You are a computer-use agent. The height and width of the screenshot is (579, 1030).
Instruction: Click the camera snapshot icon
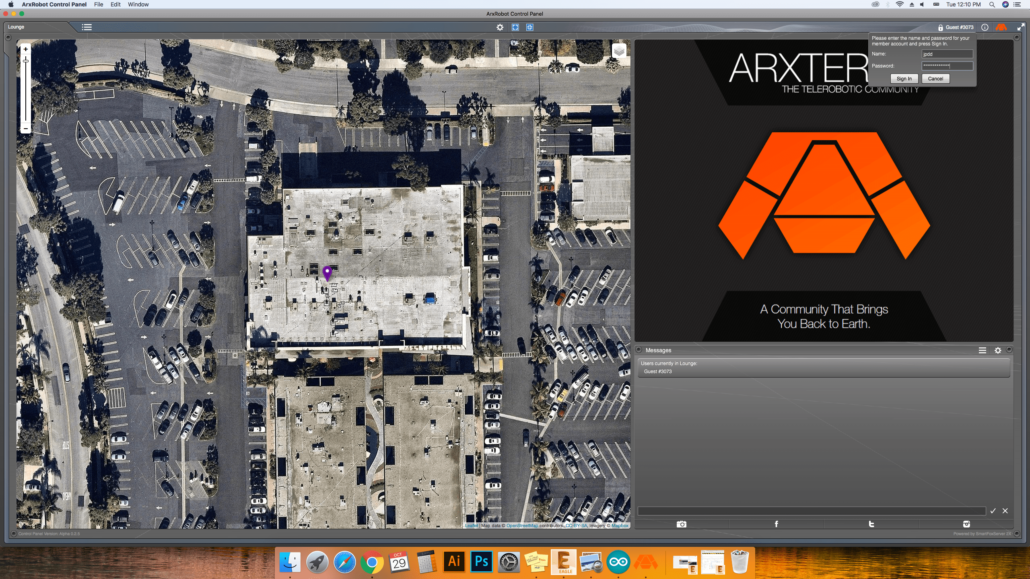[x=681, y=524]
